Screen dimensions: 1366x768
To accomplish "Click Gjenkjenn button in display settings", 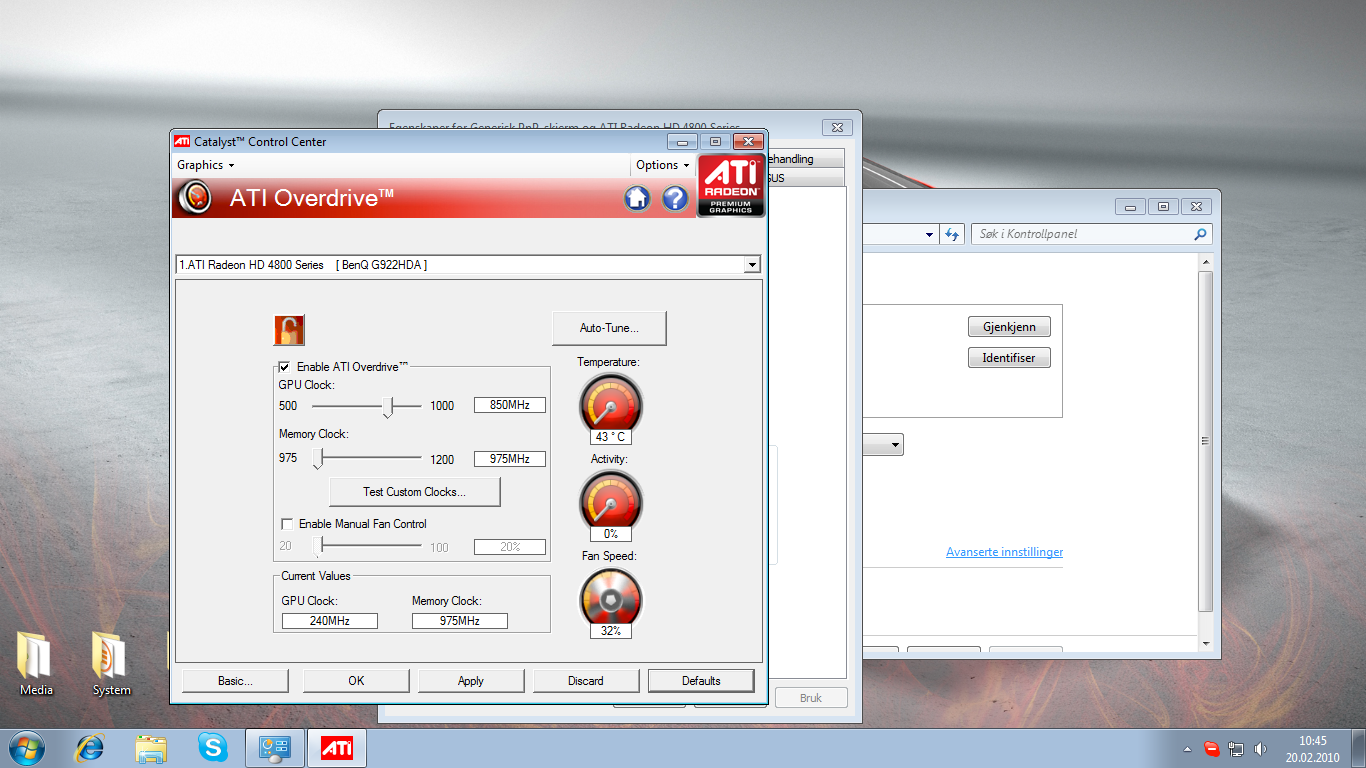I will pos(1009,327).
